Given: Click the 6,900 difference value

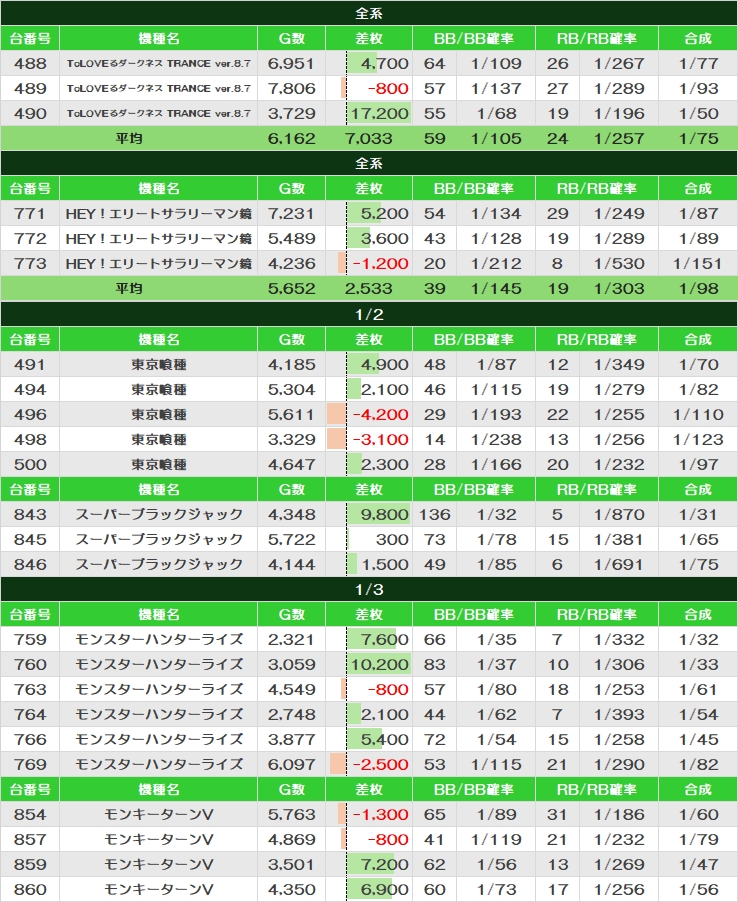Looking at the screenshot, I should 384,890.
